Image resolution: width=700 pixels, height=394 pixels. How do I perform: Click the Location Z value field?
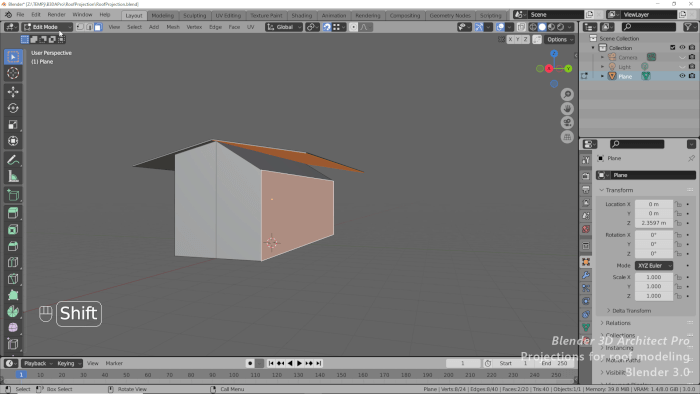[654, 223]
